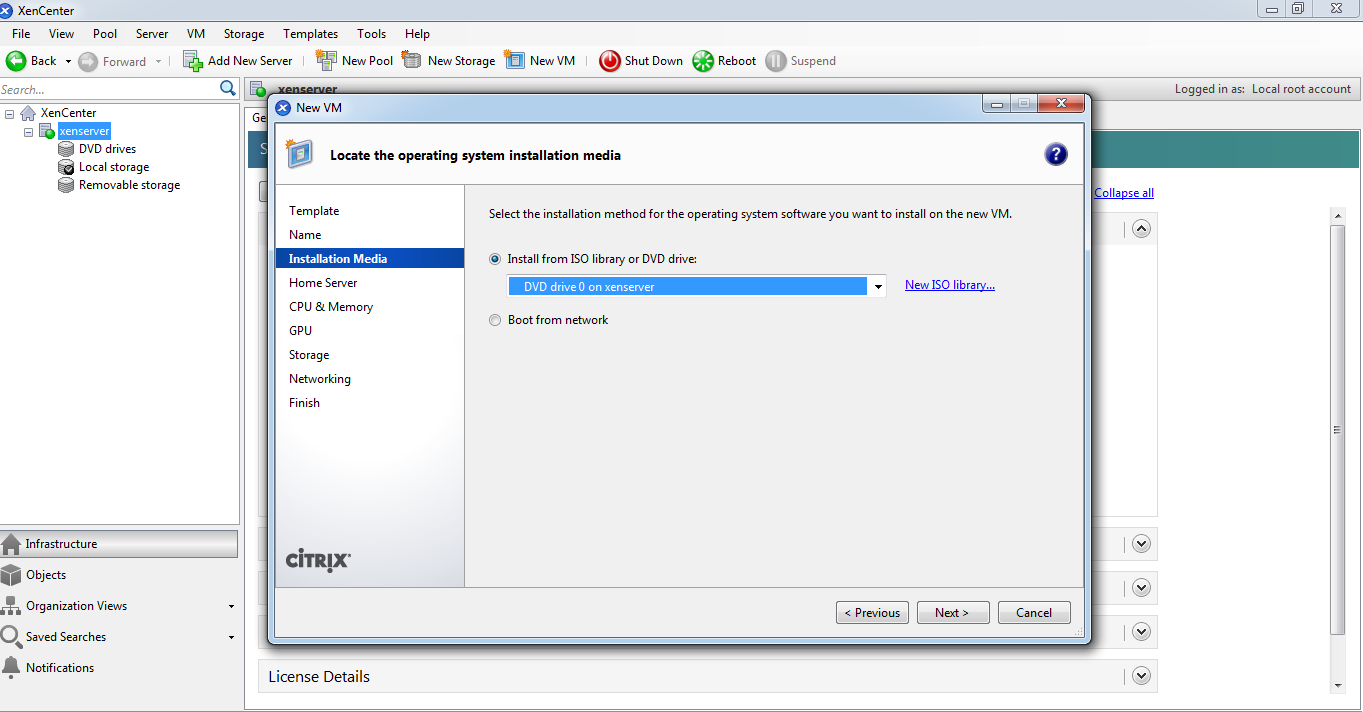Open the View menu
The width and height of the screenshot is (1363, 712).
coord(61,34)
